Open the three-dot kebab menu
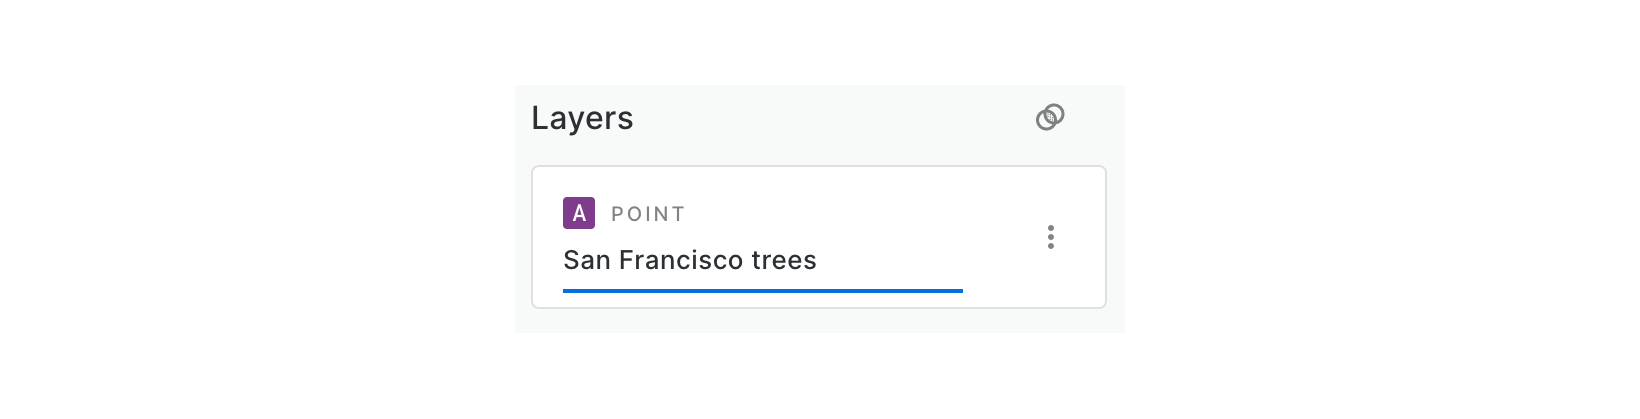The image size is (1640, 419). click(x=1050, y=237)
